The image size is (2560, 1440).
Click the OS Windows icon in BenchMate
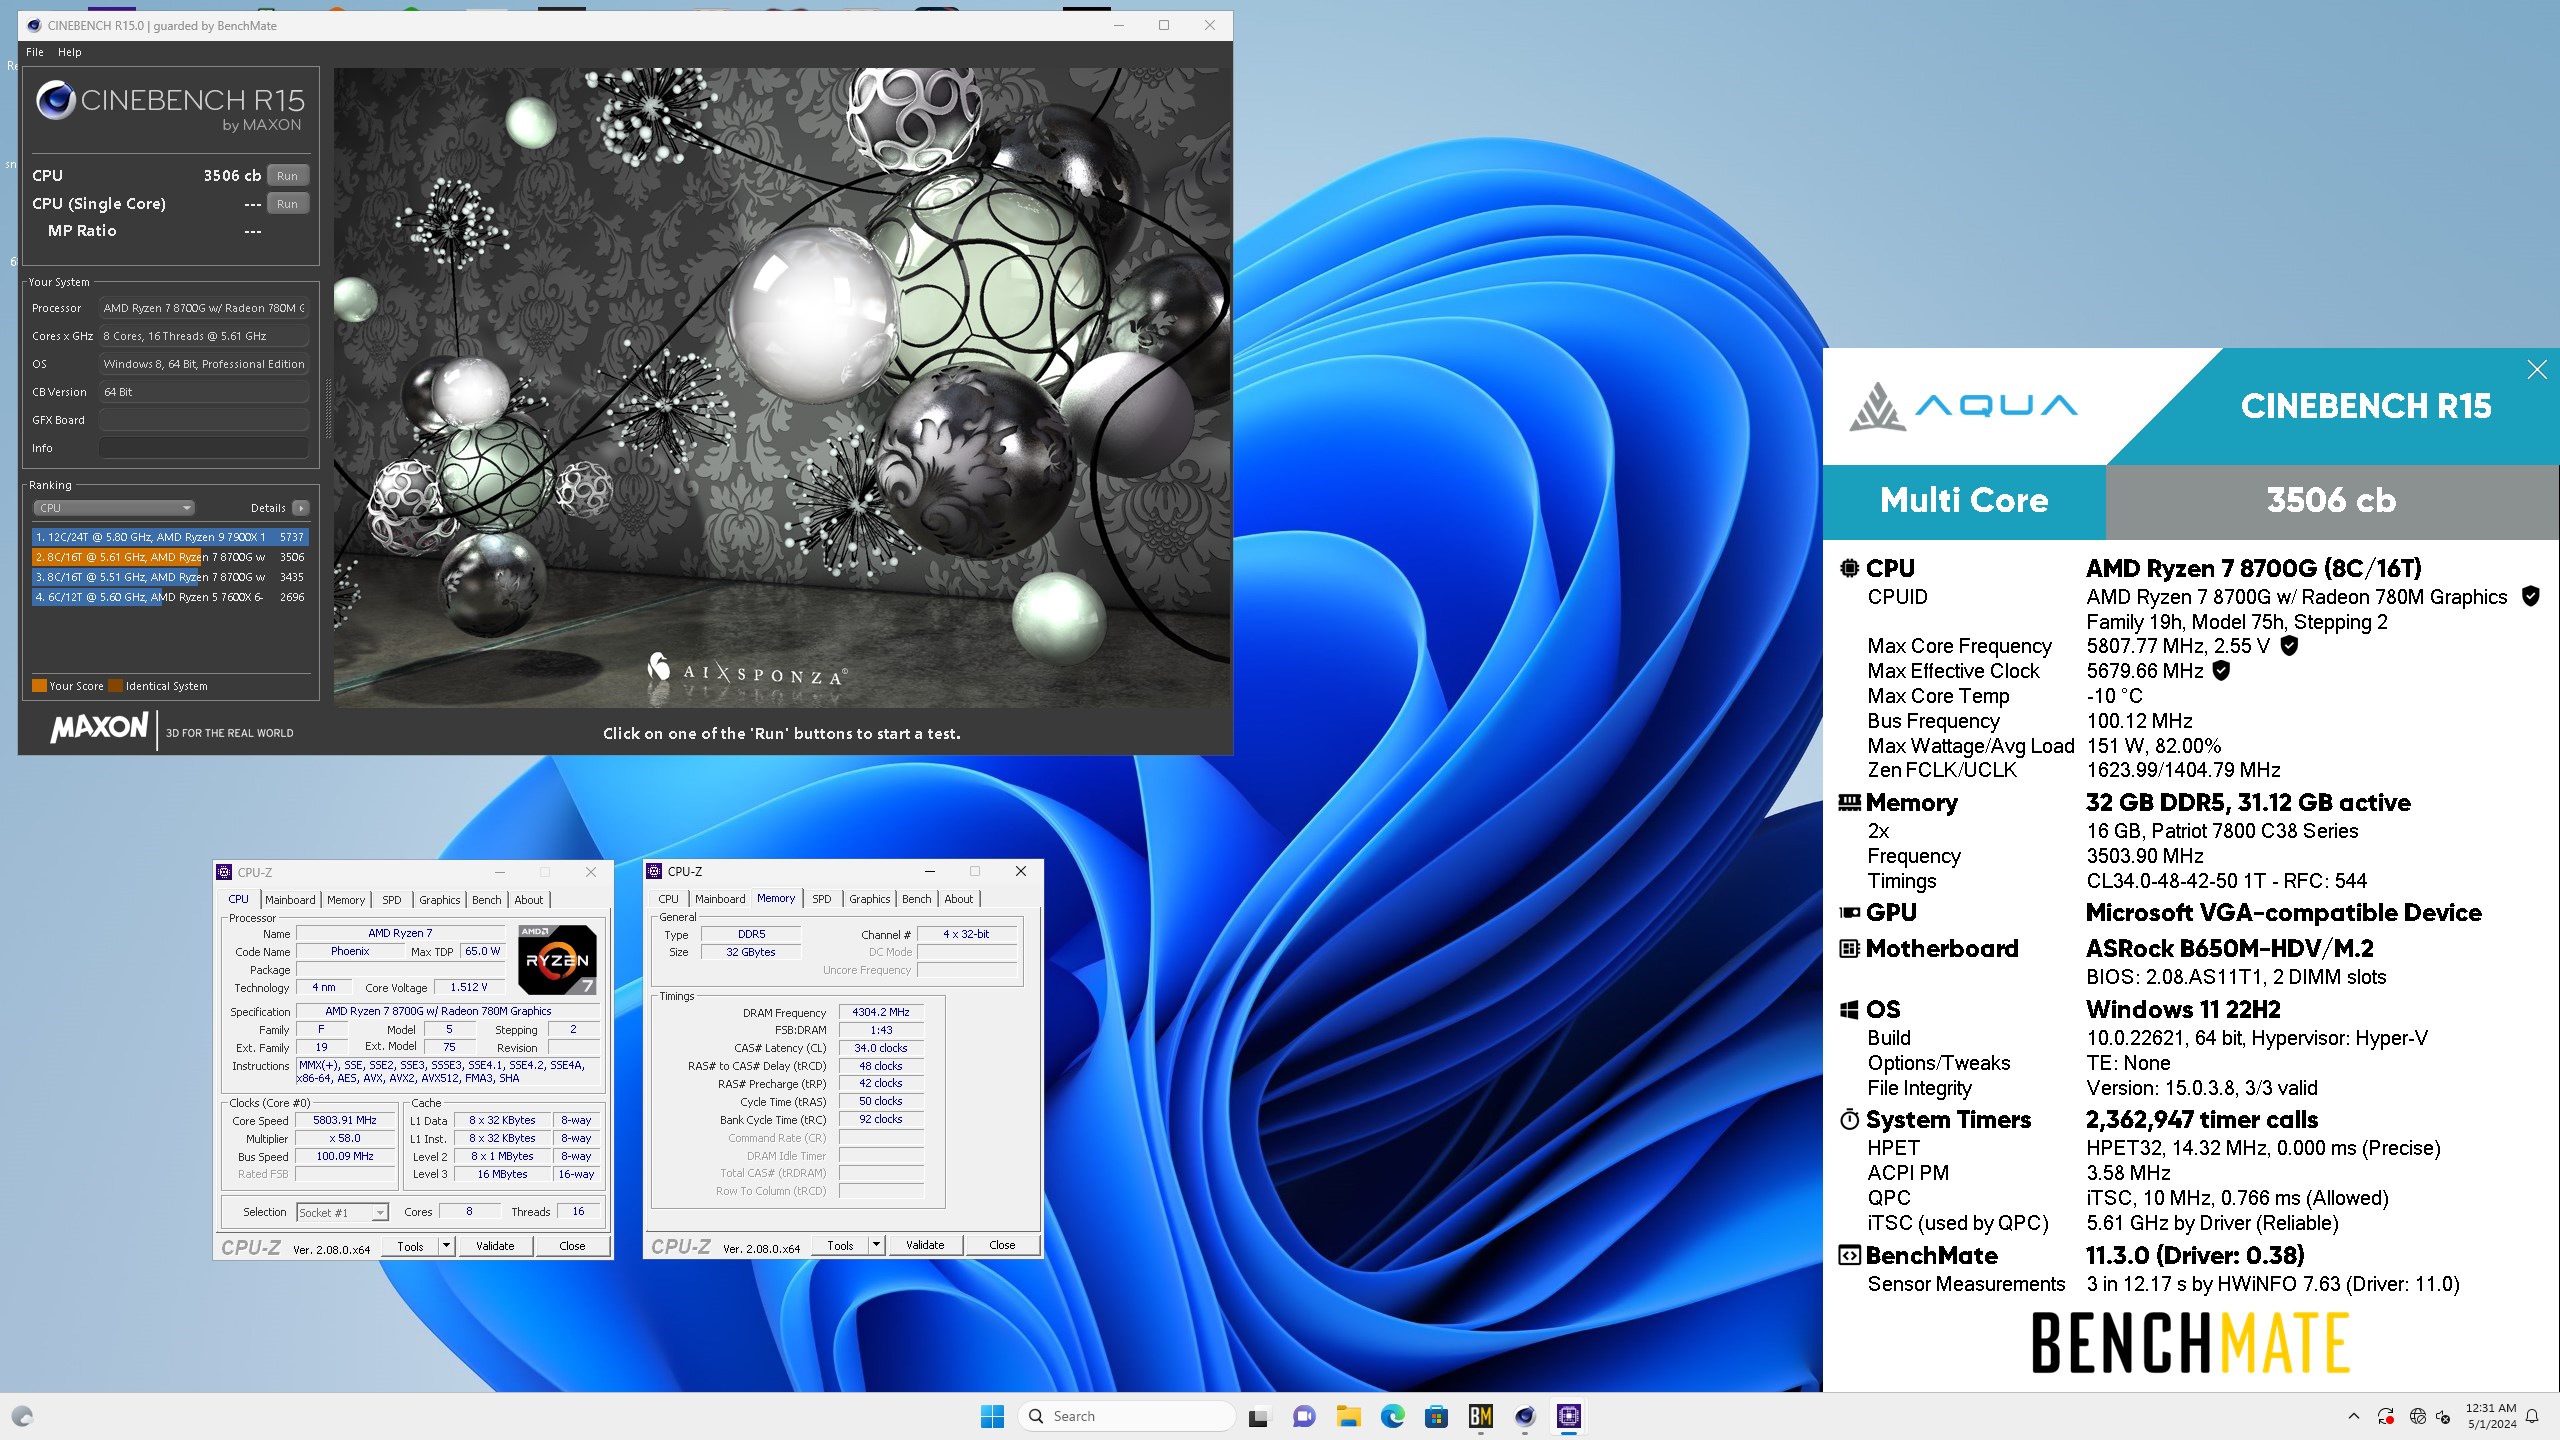[1850, 1009]
